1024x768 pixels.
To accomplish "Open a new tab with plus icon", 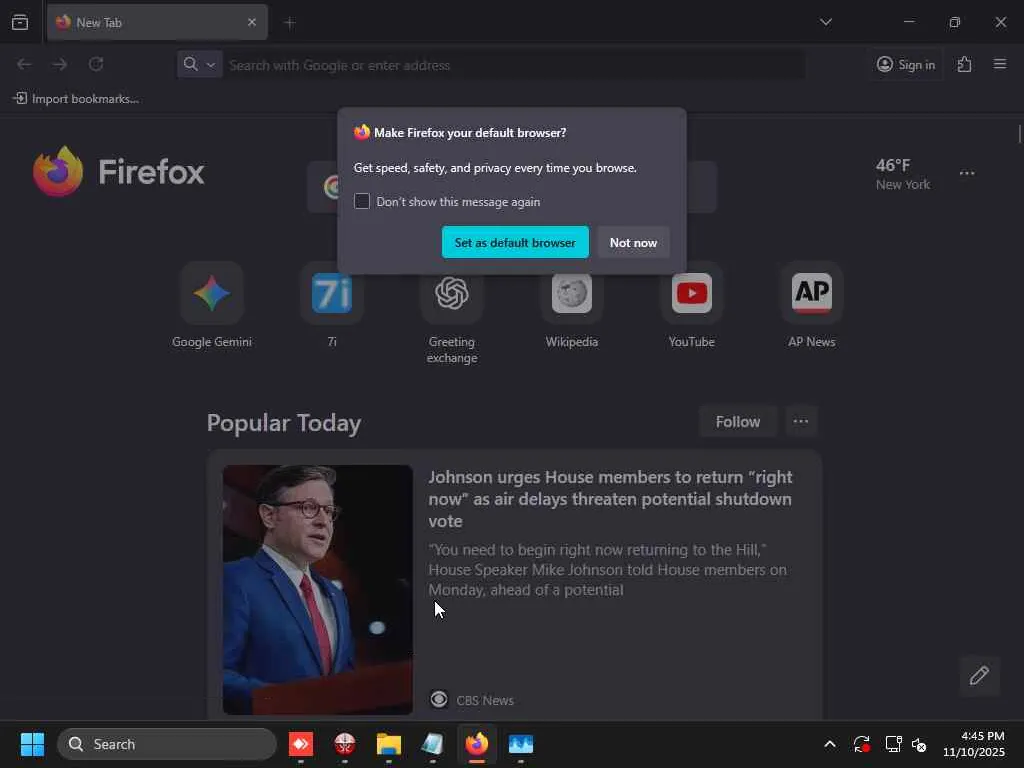I will [290, 23].
